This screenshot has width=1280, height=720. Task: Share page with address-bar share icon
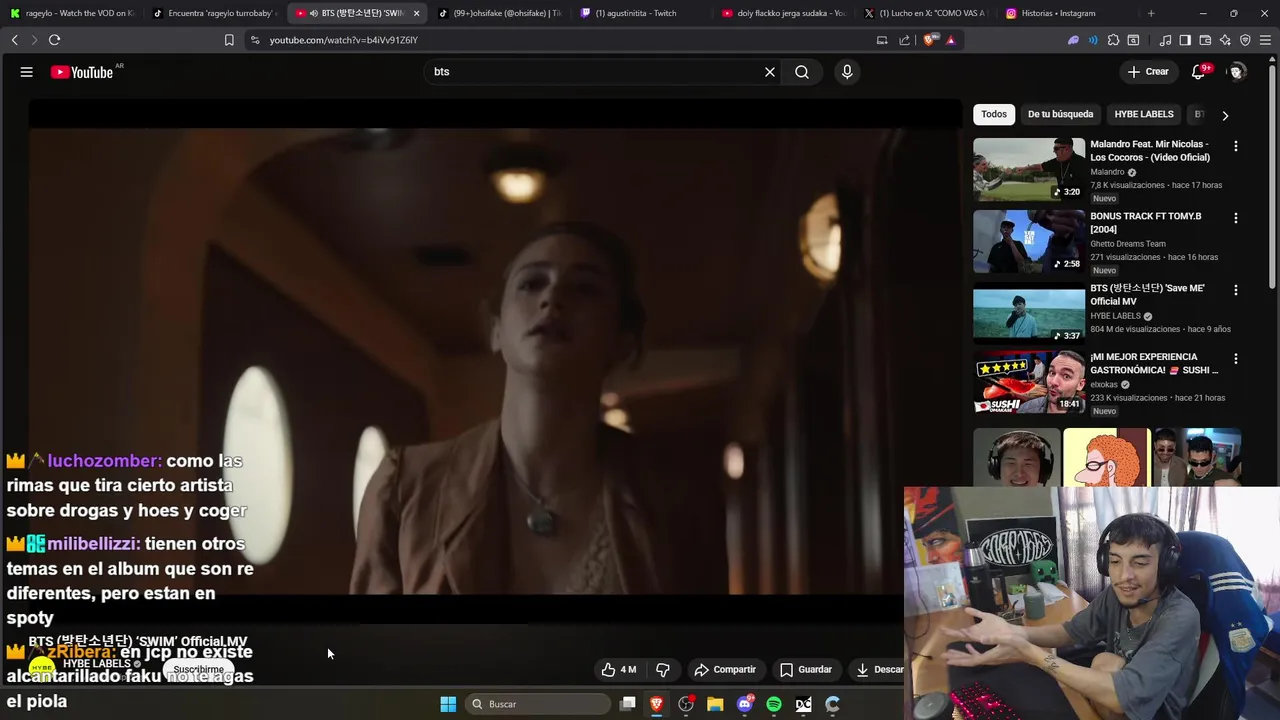coord(904,40)
